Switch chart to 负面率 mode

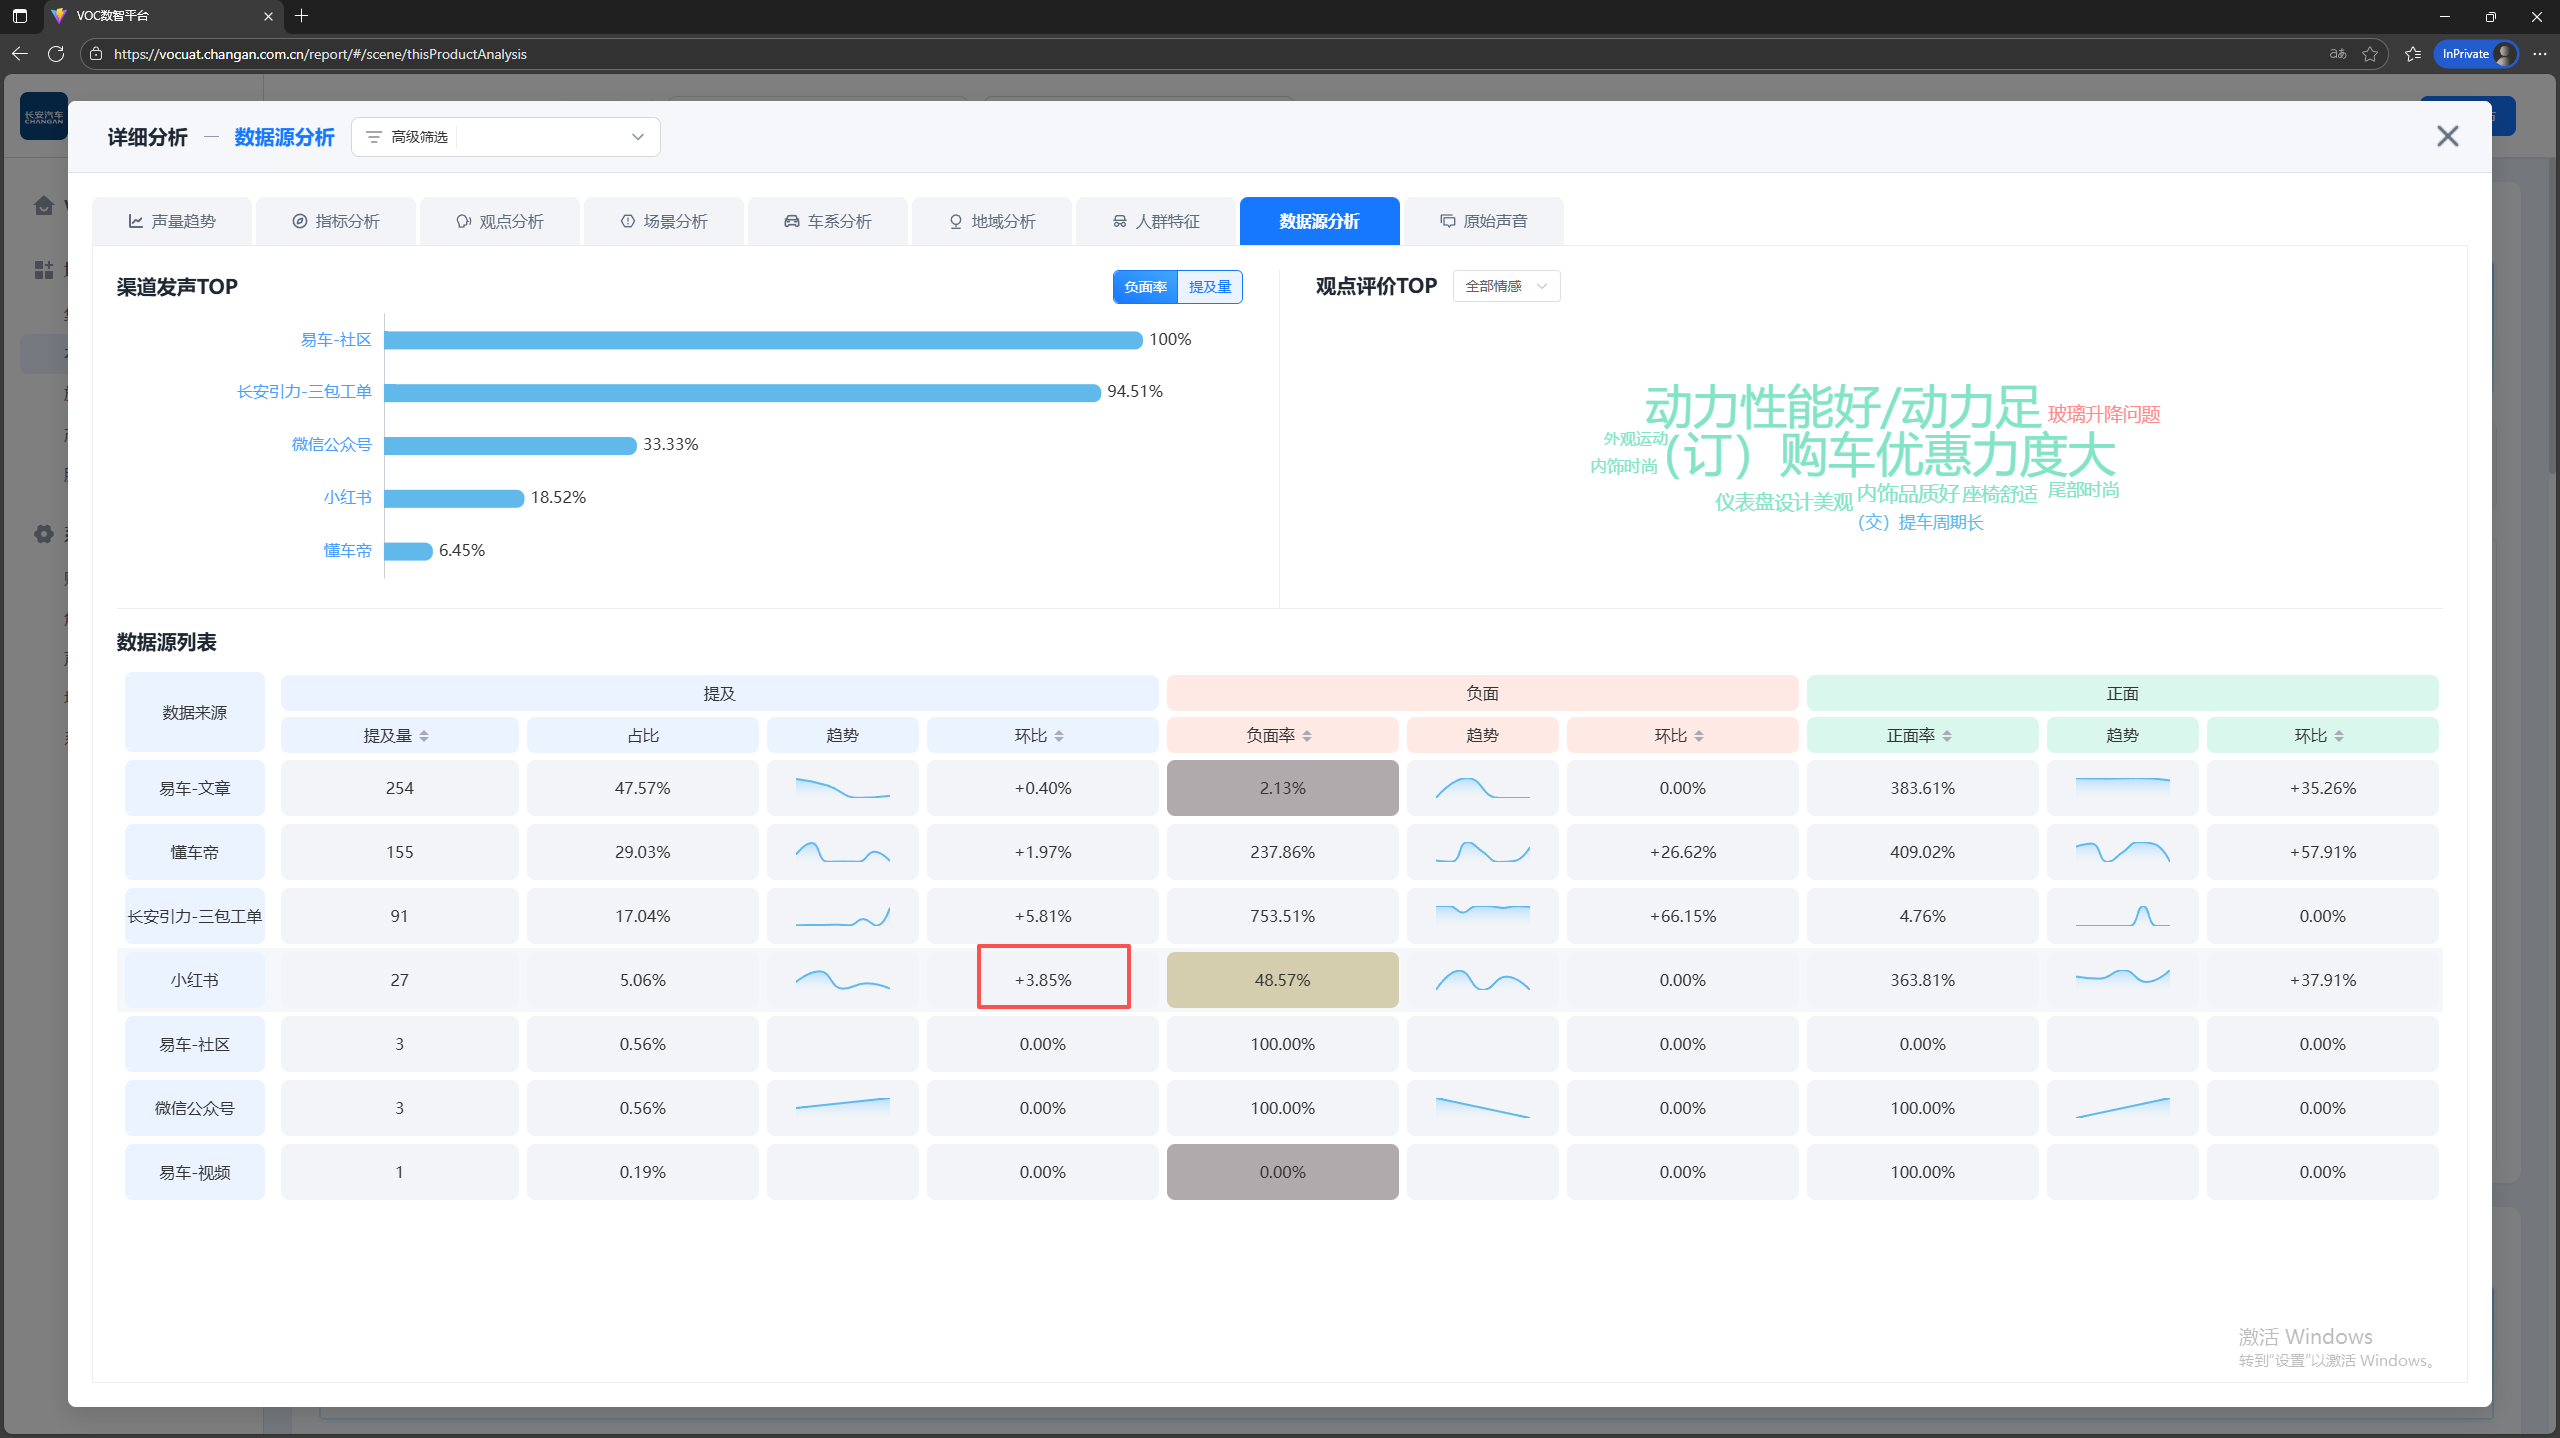point(1145,287)
